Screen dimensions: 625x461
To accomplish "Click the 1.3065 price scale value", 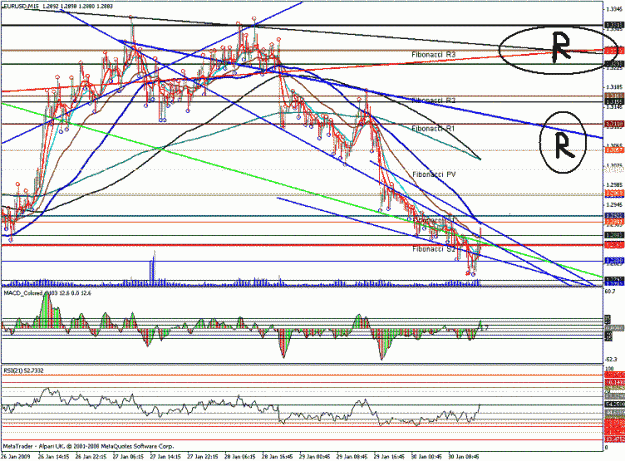I will (x=614, y=145).
